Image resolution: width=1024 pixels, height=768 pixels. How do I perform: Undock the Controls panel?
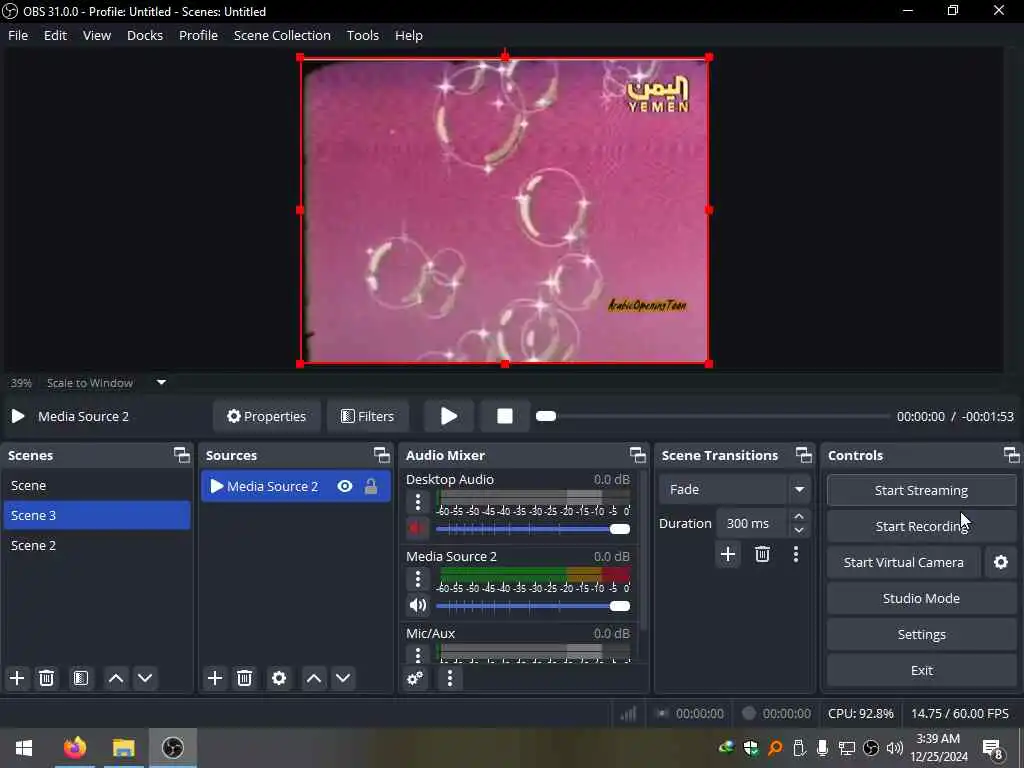(1011, 455)
